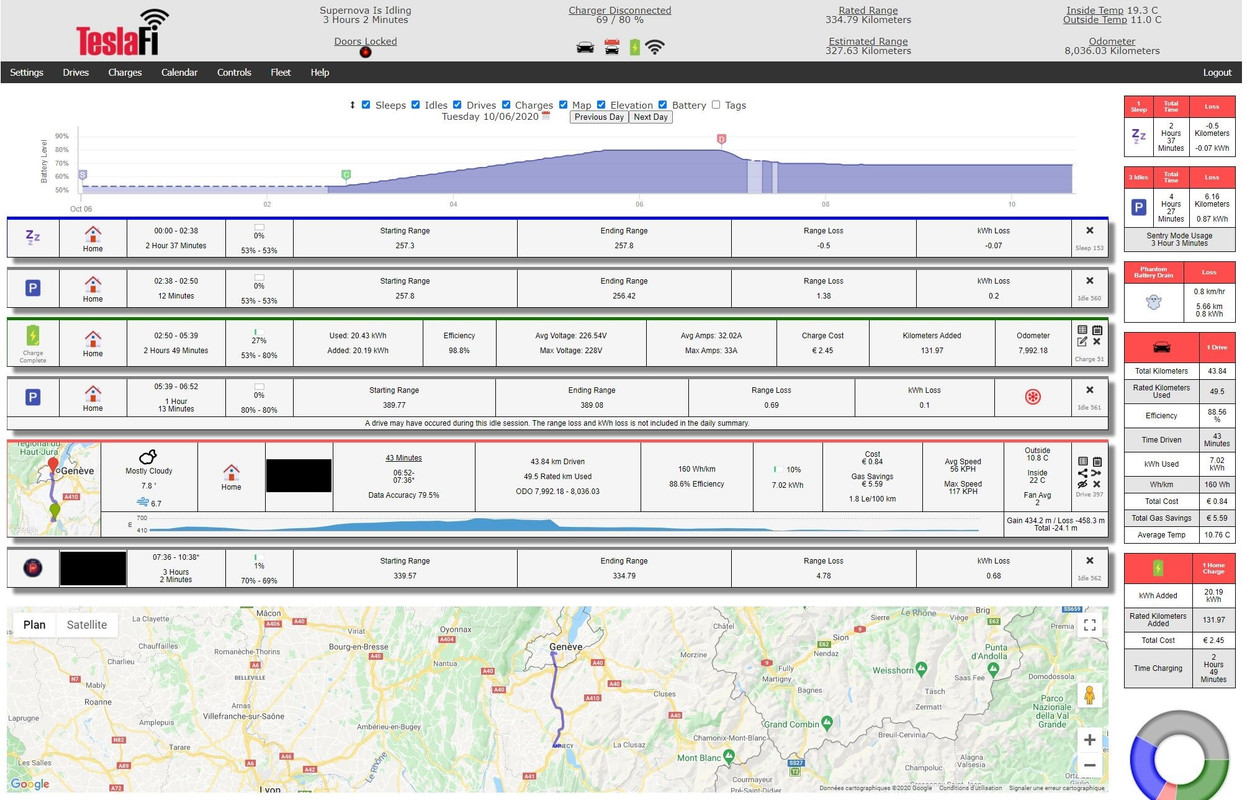Open the Settings menu
The image size is (1247, 800).
click(27, 73)
